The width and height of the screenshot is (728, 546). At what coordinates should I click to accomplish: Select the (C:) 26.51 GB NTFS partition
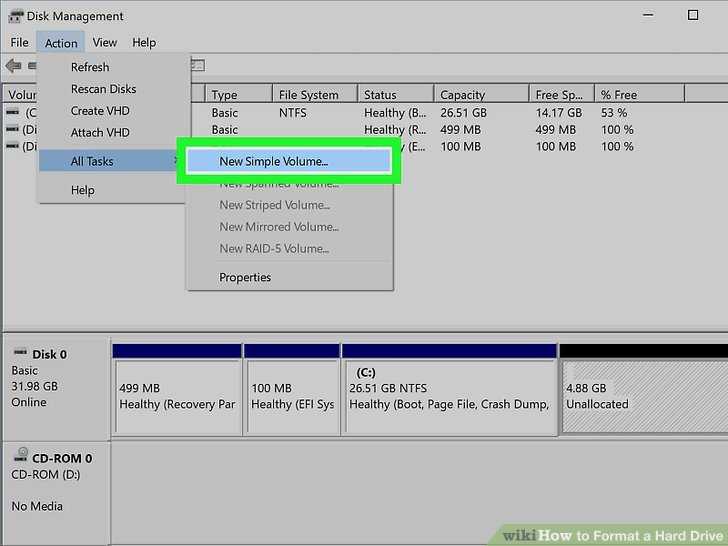click(449, 390)
